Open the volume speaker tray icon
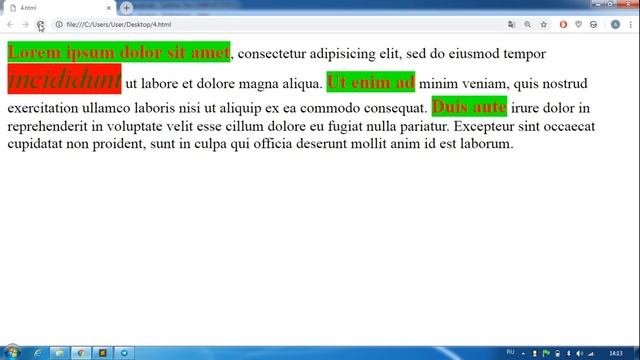The width and height of the screenshot is (640, 360). (580, 353)
